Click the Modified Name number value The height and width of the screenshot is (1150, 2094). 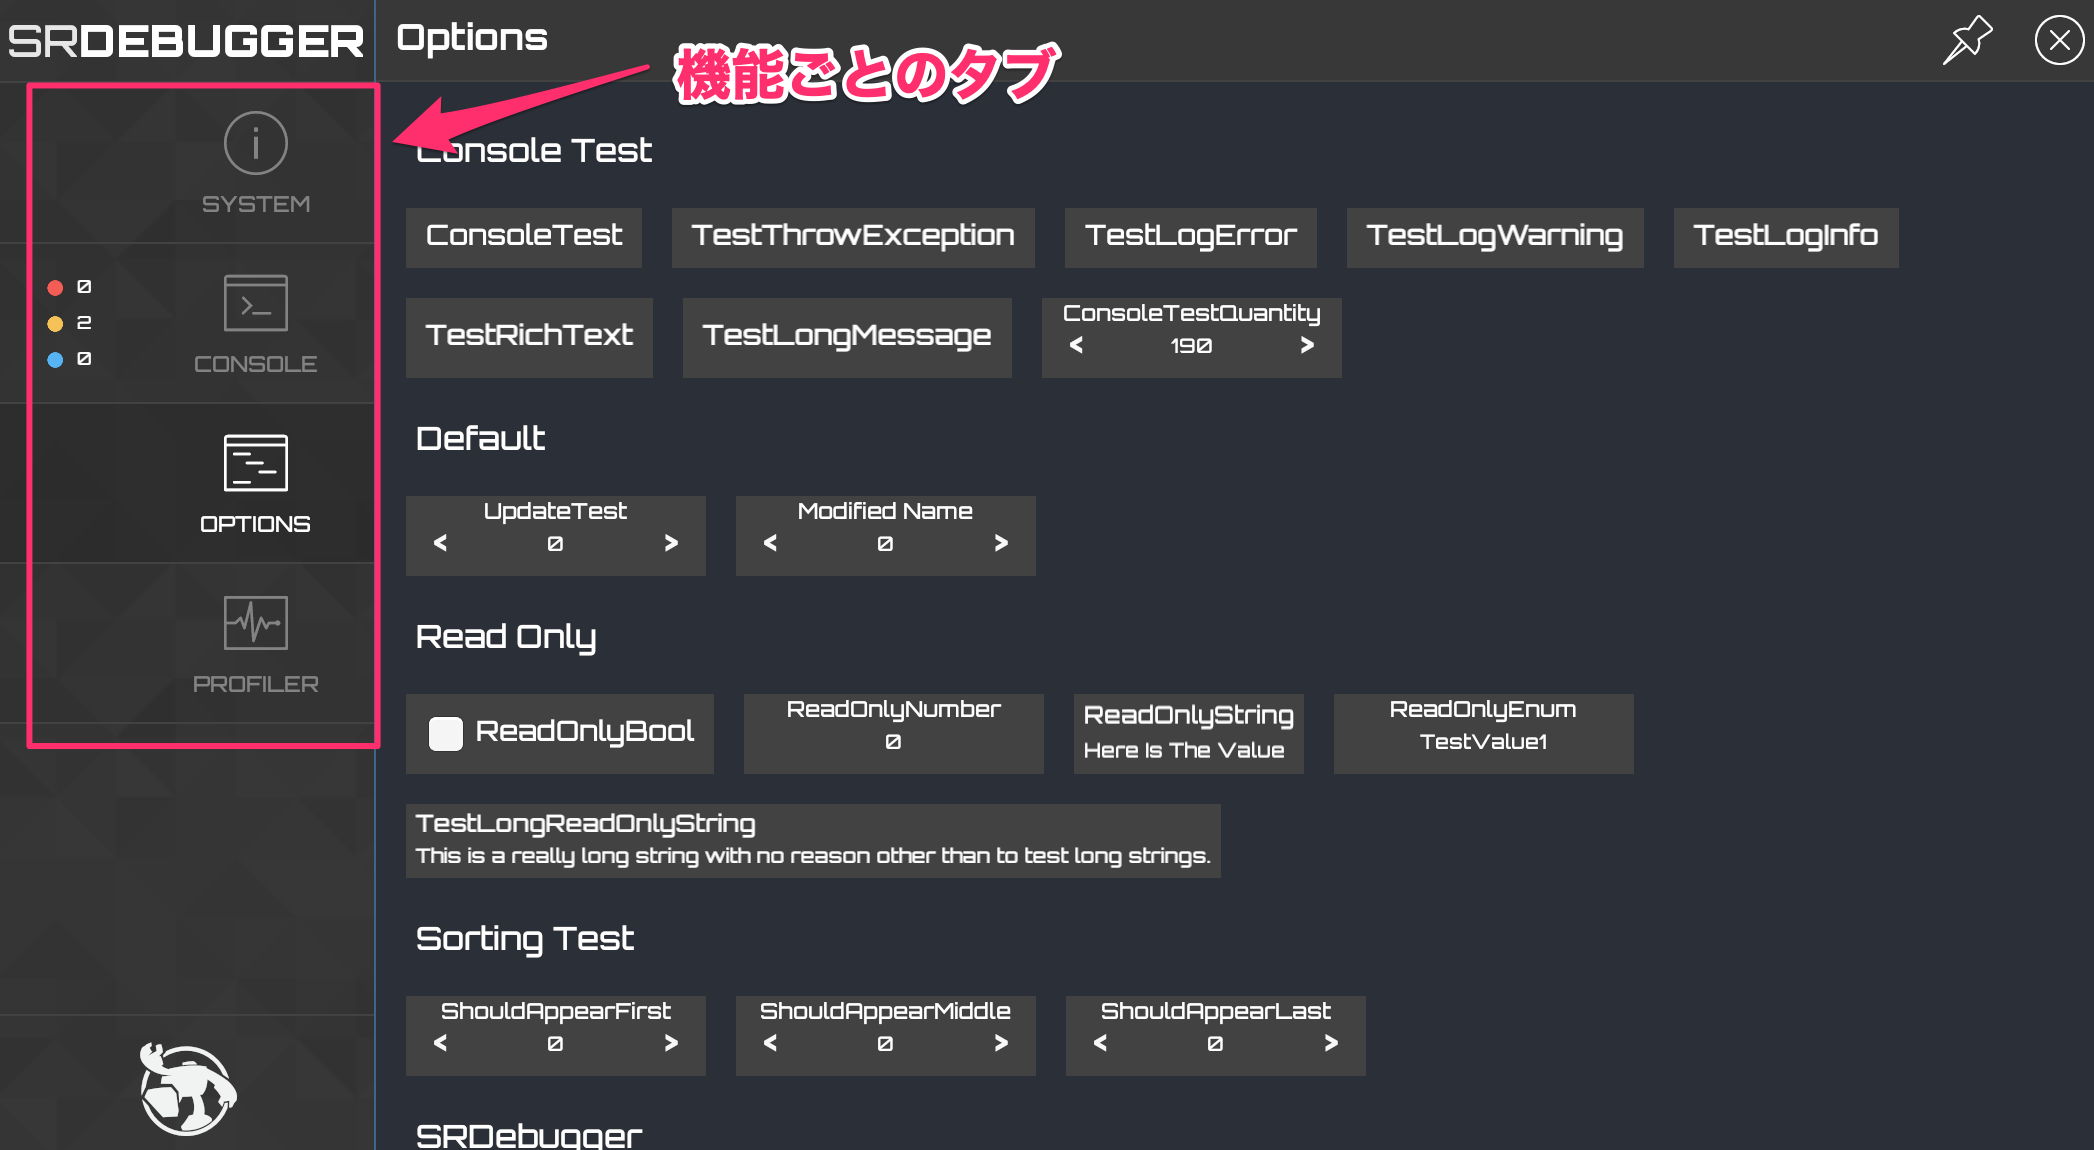pos(885,543)
